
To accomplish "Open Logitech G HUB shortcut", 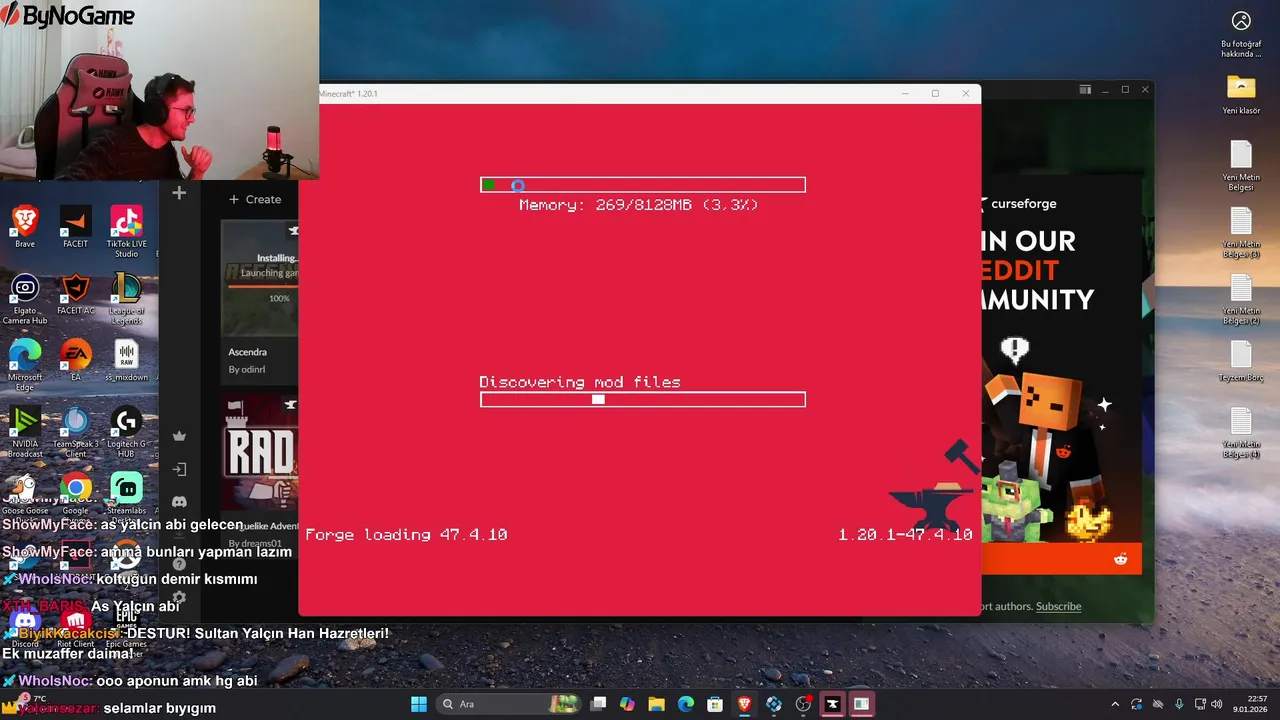I will pos(126,433).
